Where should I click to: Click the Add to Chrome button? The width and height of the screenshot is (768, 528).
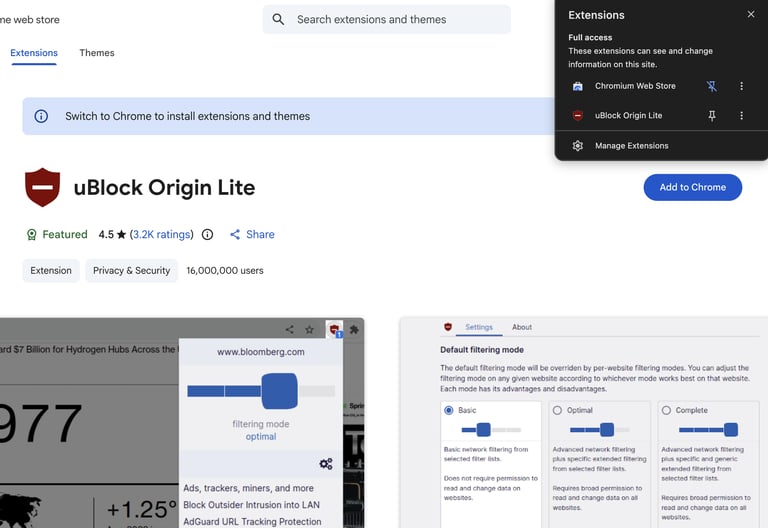pos(693,187)
